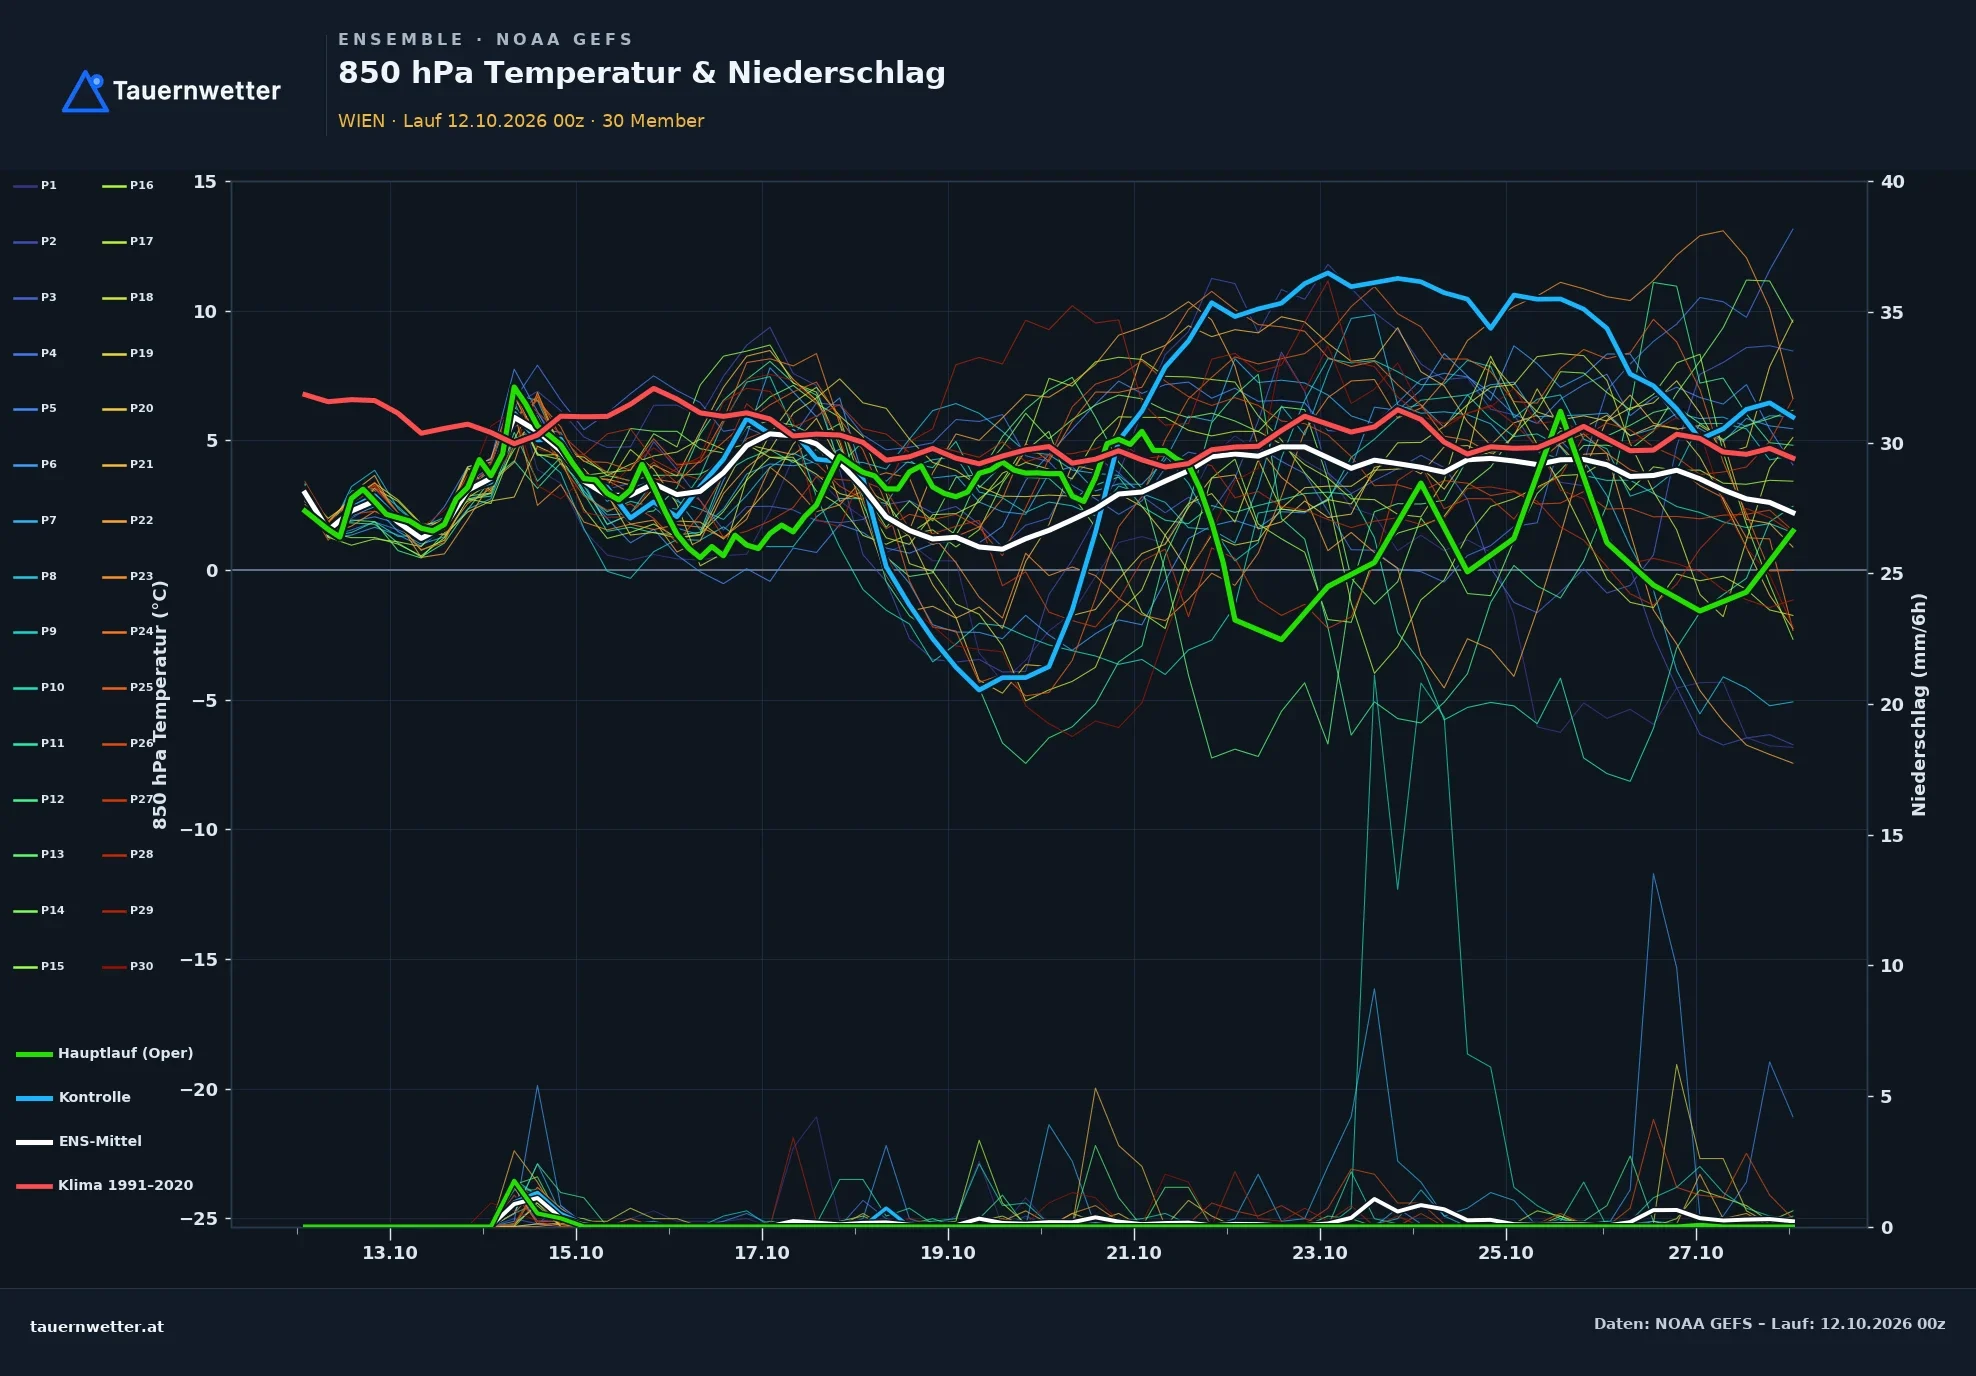This screenshot has width=1976, height=1376.
Task: Toggle the P4 legend entry
Action: 36,354
